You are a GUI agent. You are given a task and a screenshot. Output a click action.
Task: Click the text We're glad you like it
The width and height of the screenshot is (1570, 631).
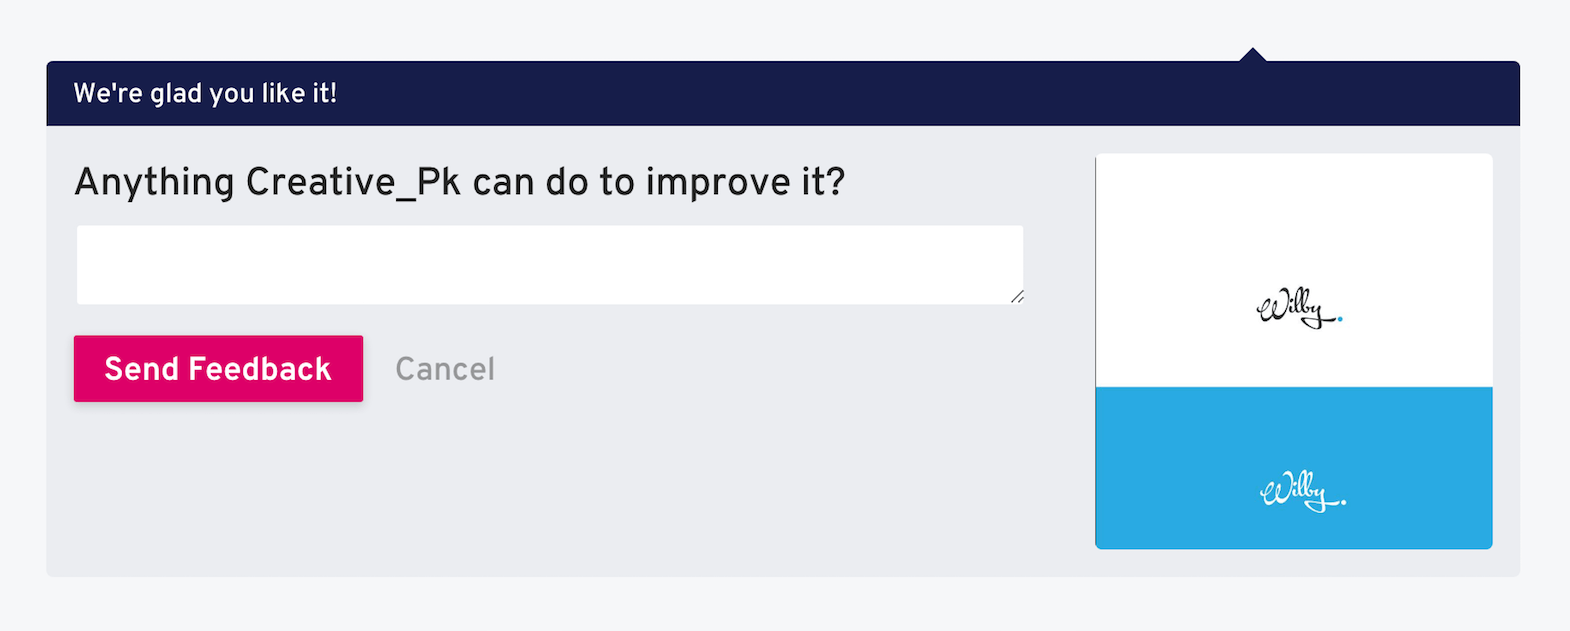point(206,93)
